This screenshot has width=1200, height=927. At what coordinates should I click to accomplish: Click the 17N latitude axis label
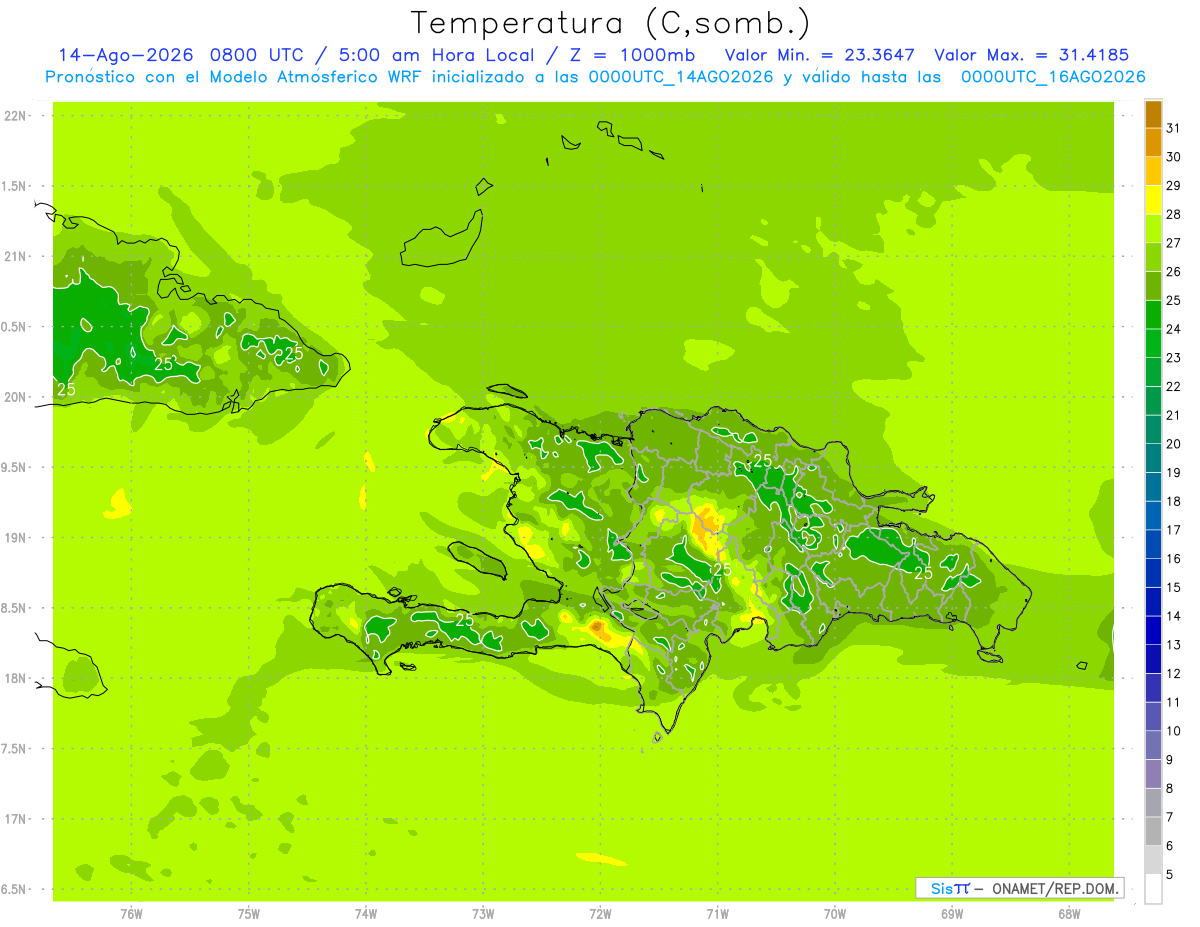16,819
